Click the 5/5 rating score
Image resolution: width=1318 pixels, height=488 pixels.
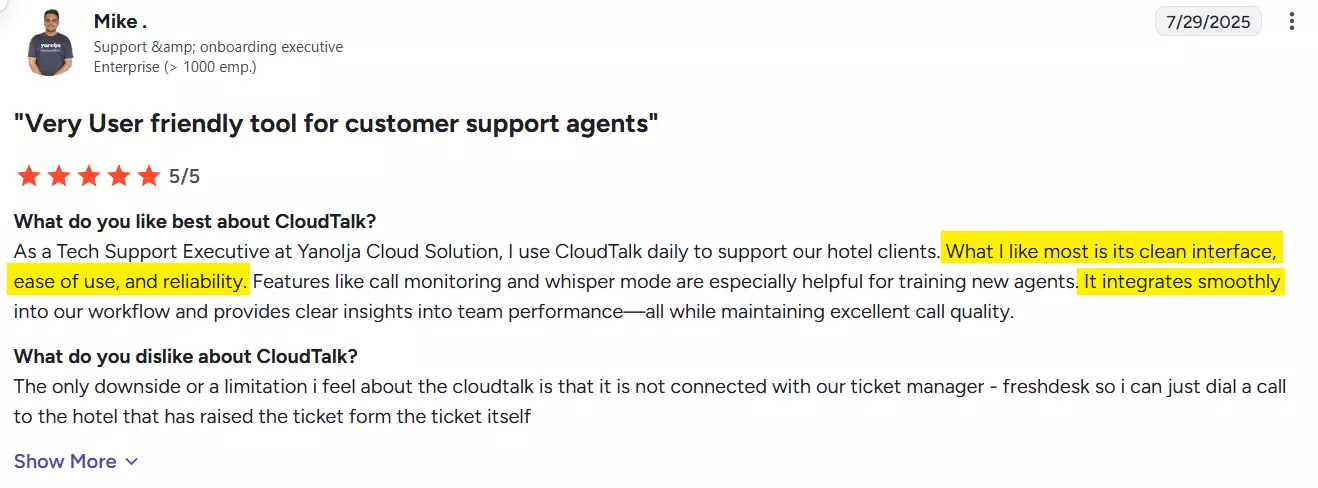(184, 177)
